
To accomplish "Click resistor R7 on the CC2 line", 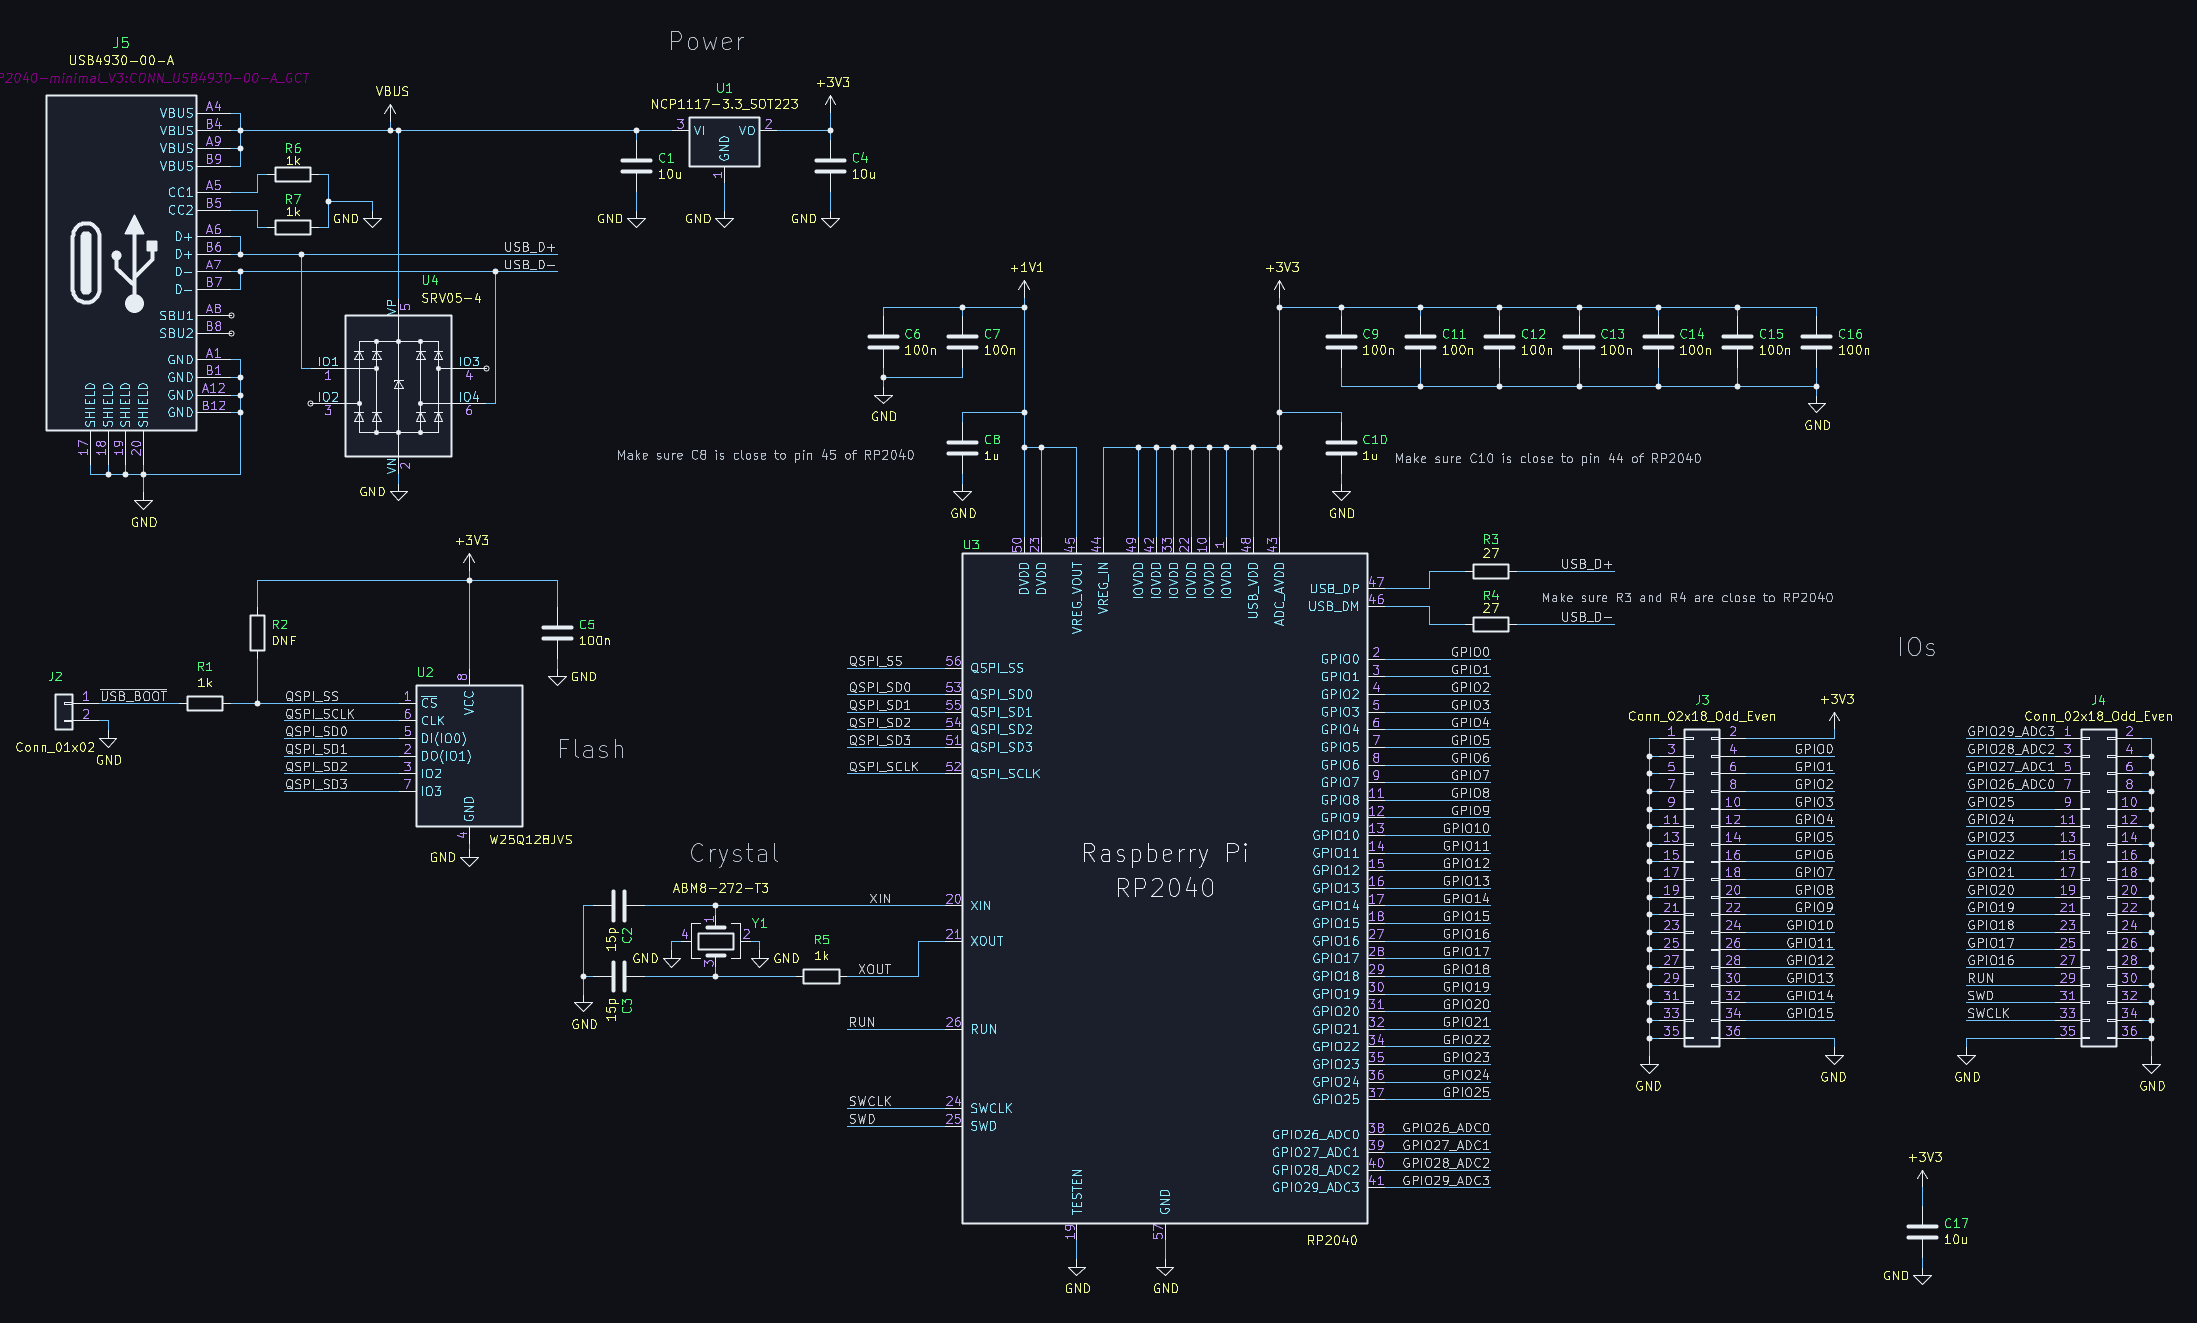I will point(293,227).
